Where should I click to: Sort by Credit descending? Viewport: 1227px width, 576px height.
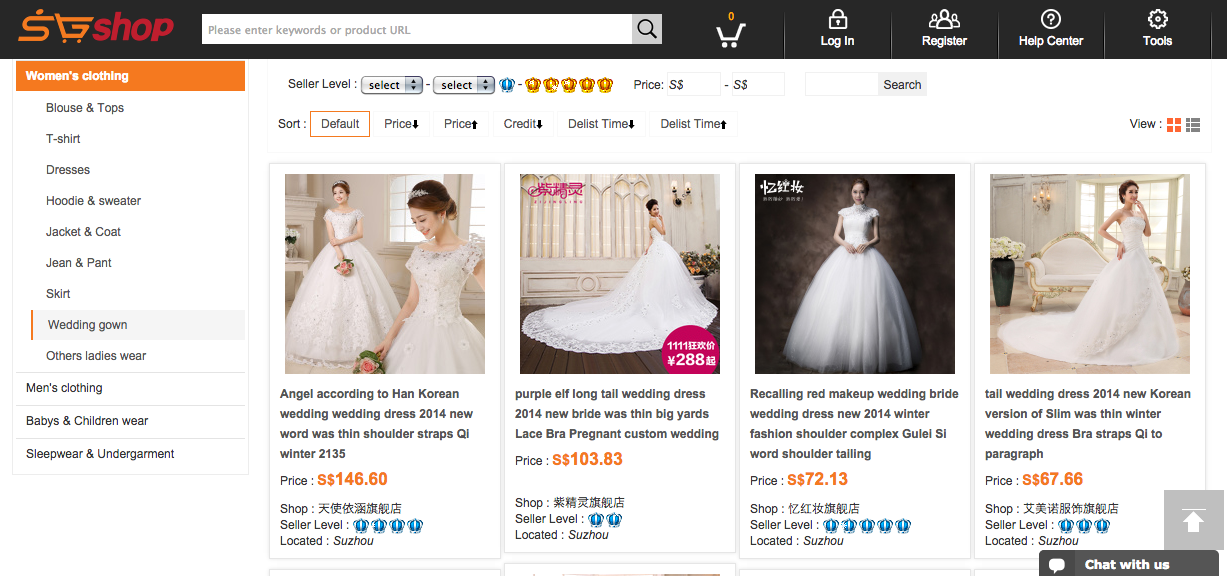pos(523,124)
